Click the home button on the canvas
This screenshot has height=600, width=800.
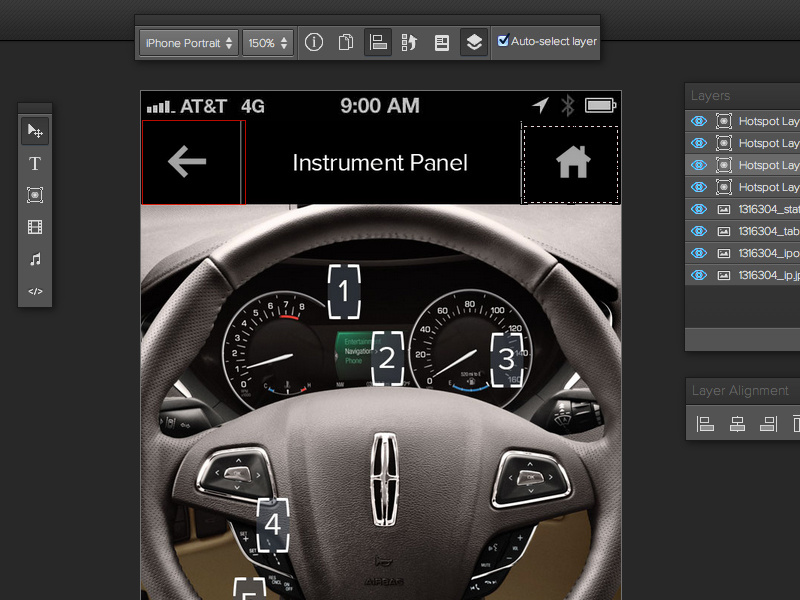pos(572,163)
